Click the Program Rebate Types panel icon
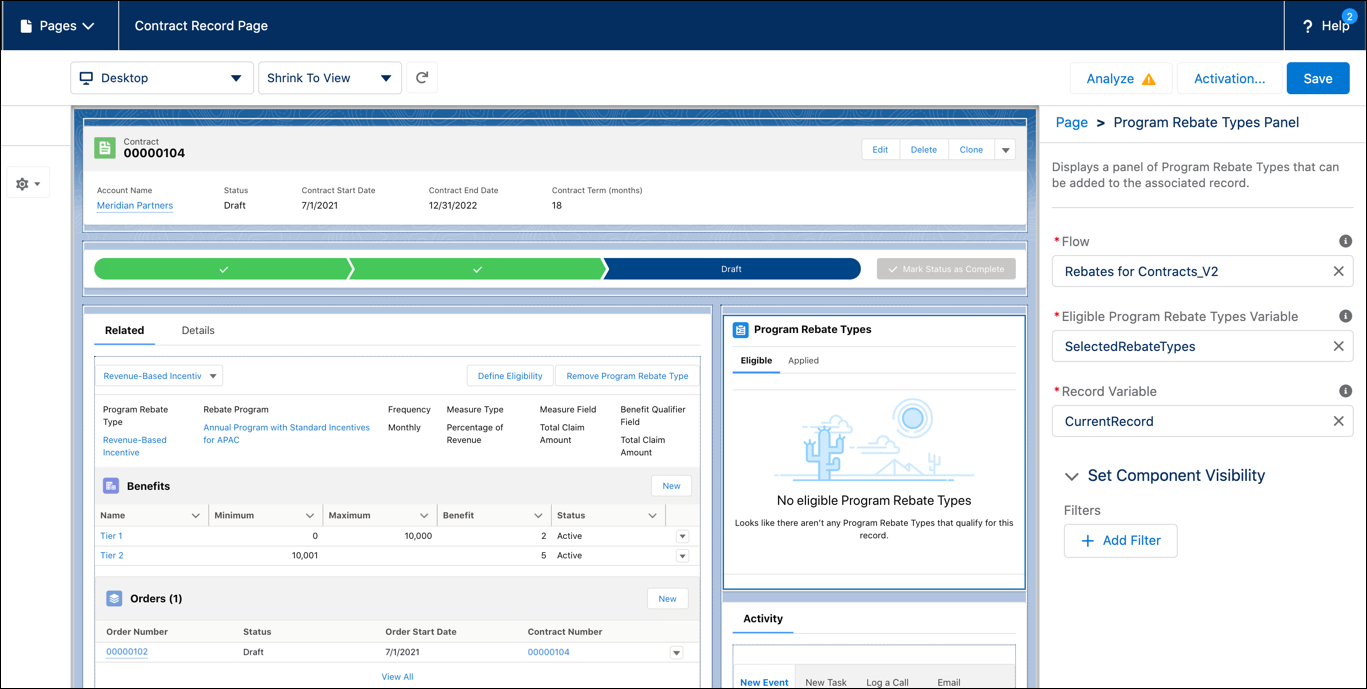Viewport: 1367px width, 689px height. point(740,329)
